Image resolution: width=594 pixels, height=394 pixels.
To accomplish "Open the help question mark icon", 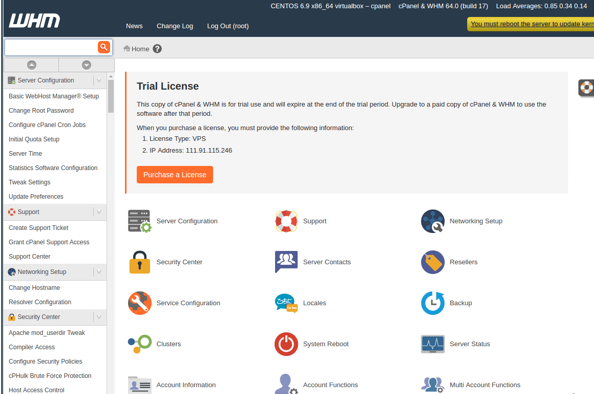I will click(157, 49).
